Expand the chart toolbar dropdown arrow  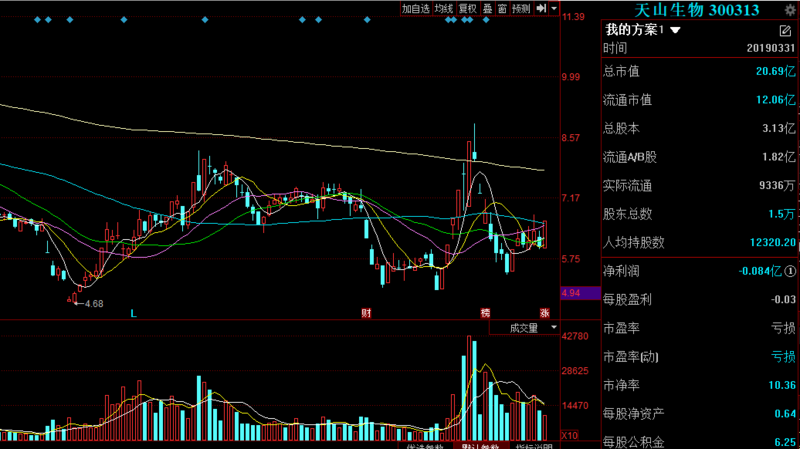click(554, 9)
